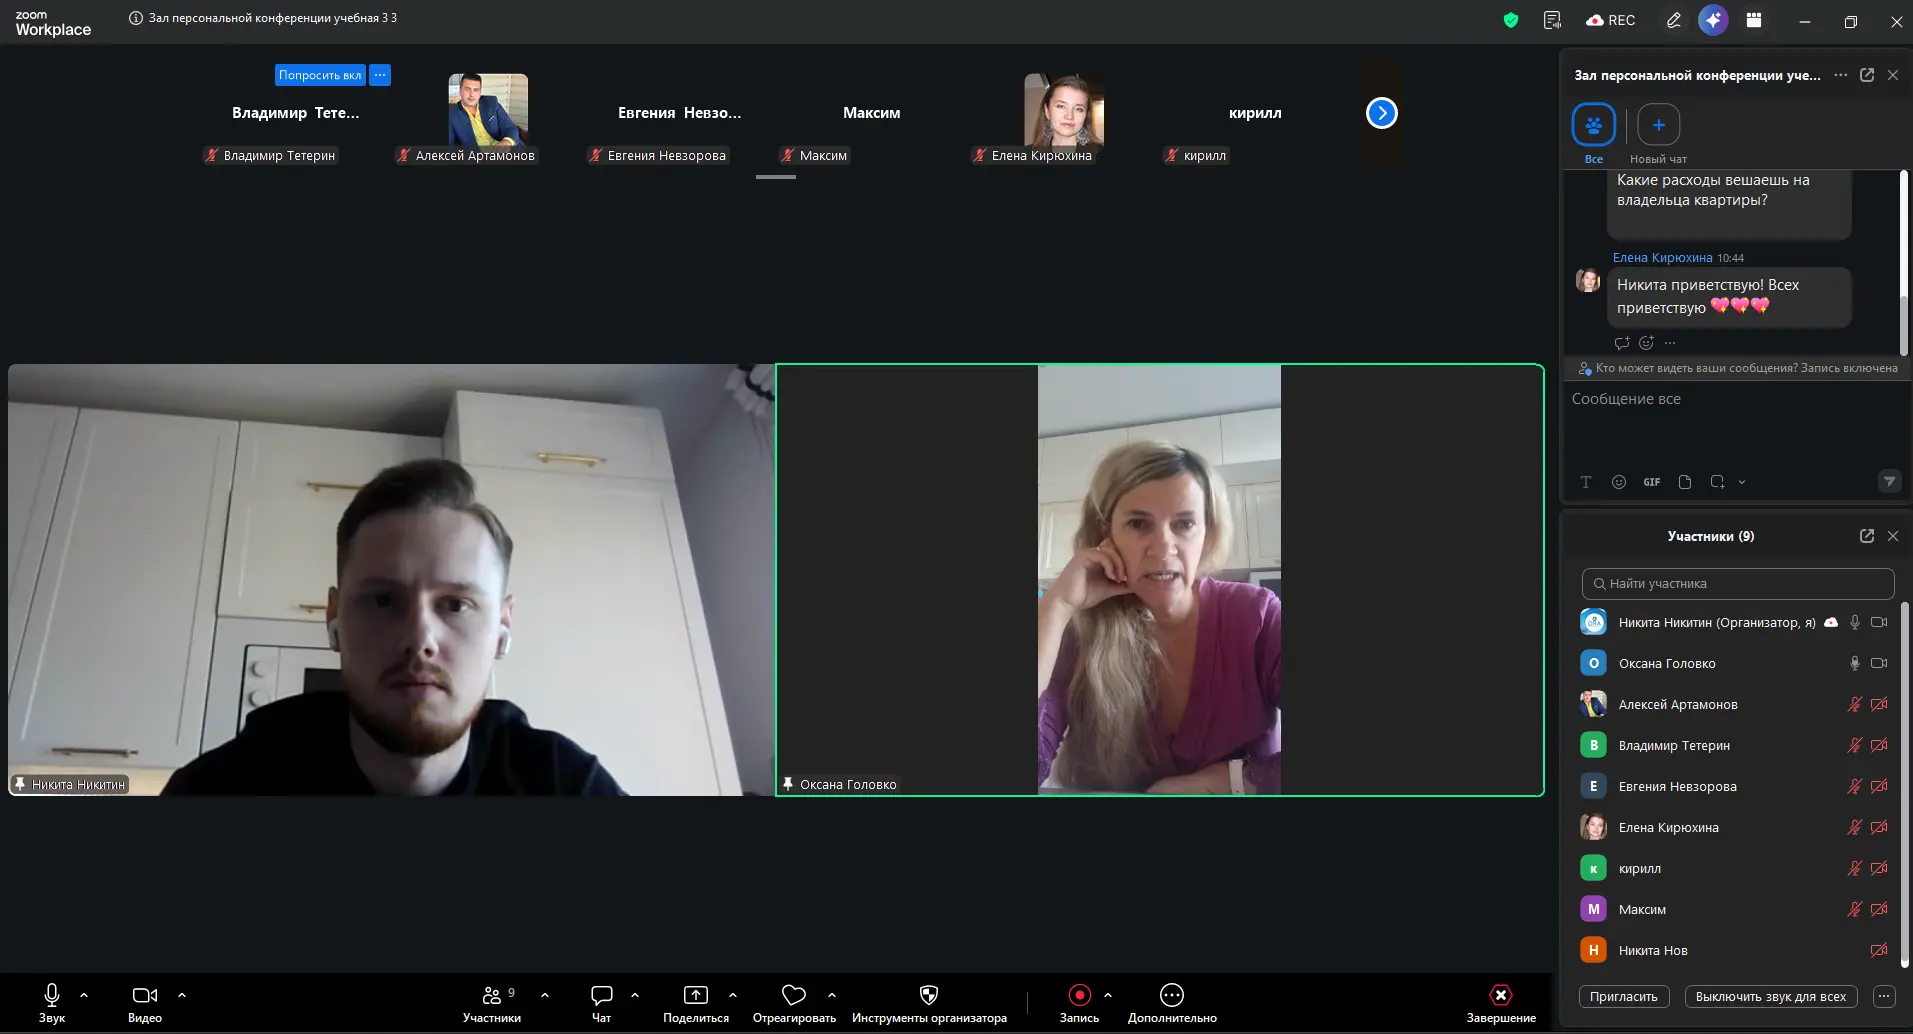Open the view layout icon in title bar
This screenshot has height=1034, width=1913.
(1754, 20)
